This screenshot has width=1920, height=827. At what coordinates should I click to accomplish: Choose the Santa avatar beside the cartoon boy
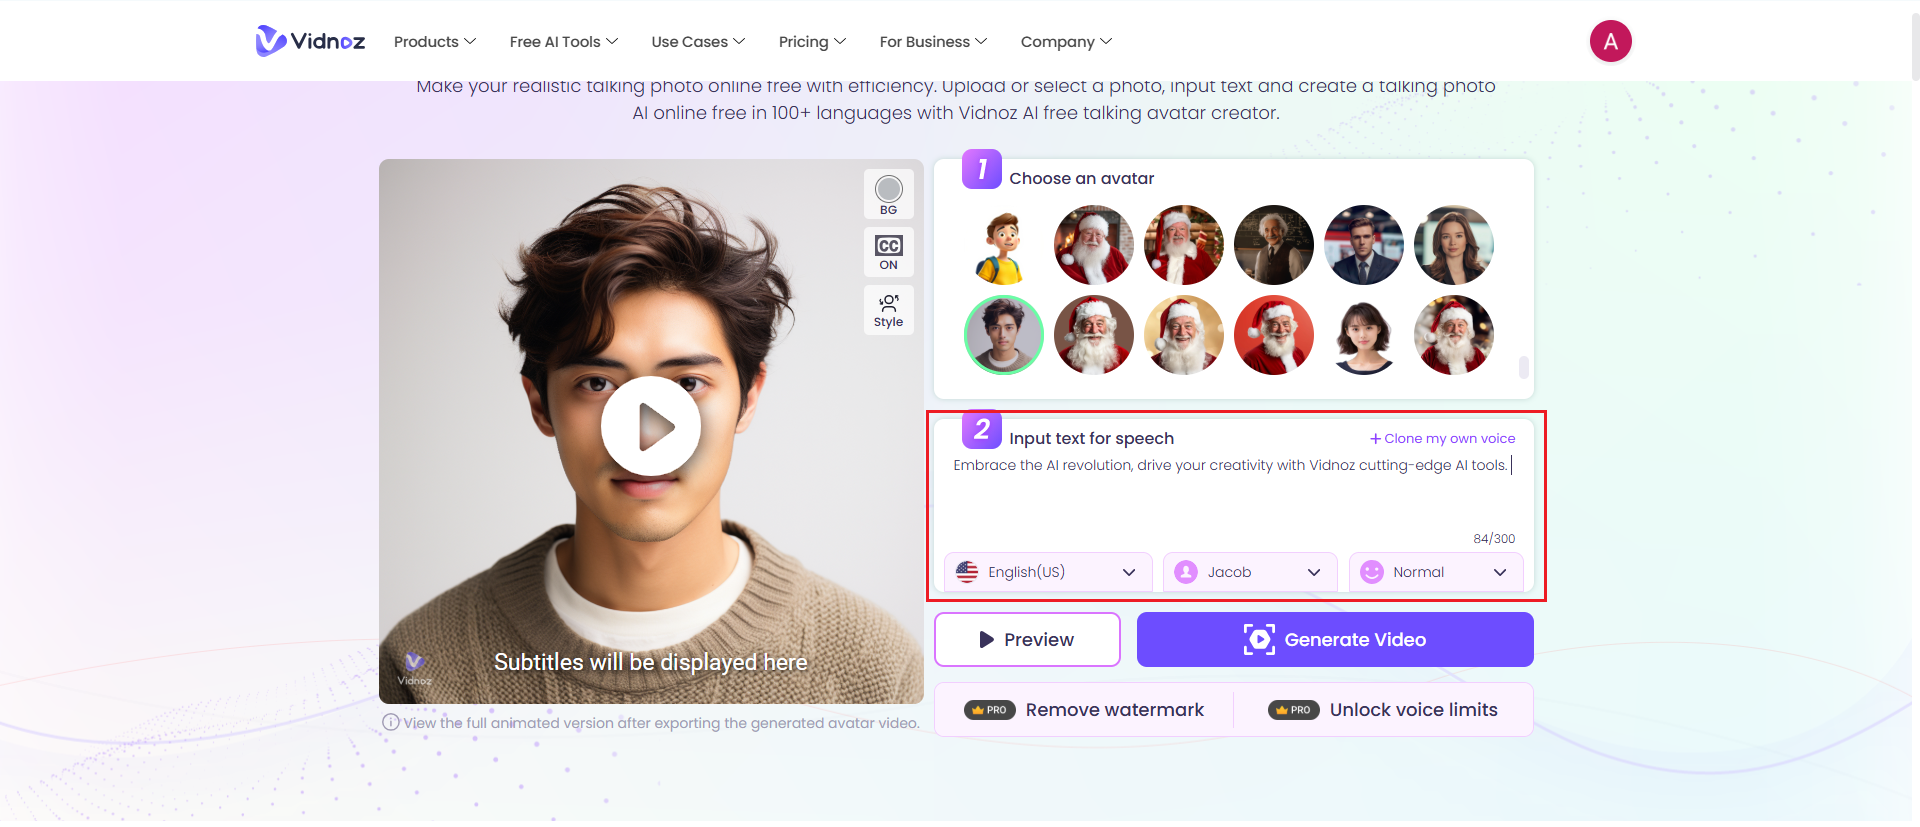[1093, 245]
